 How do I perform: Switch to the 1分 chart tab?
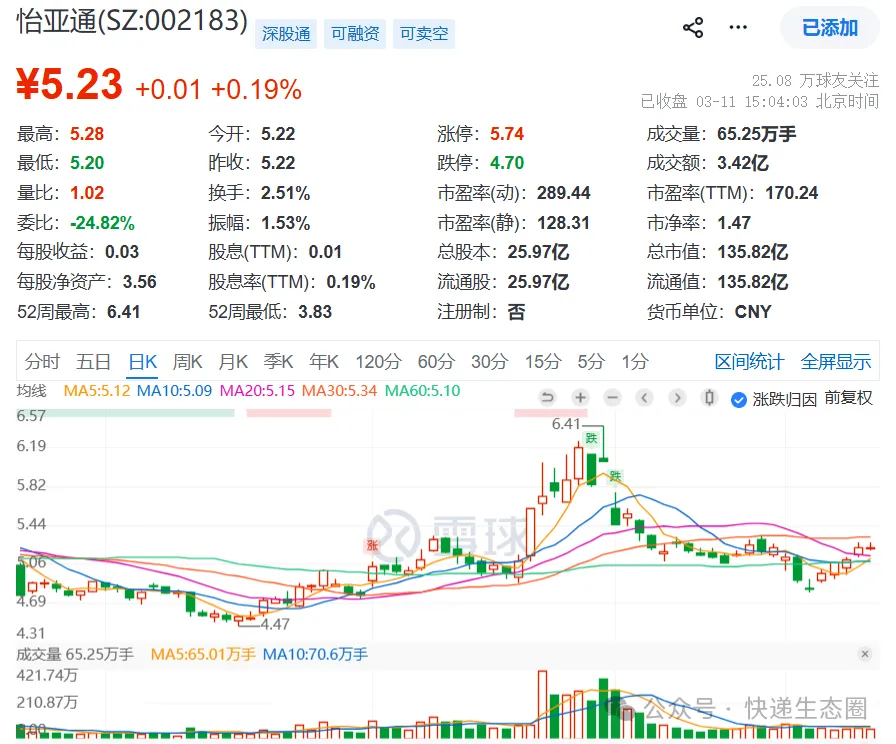(635, 362)
